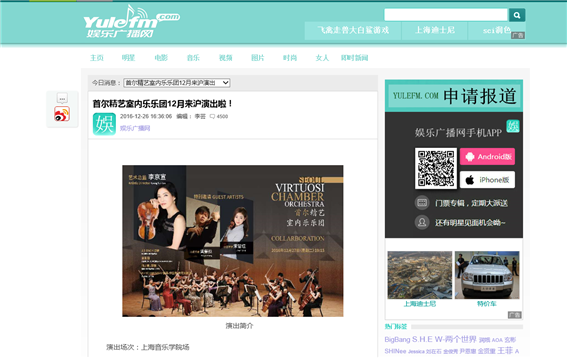Screen dimensions: 567x362
Task: Open the 特价车 SUV thumbnail
Action: pos(487,275)
